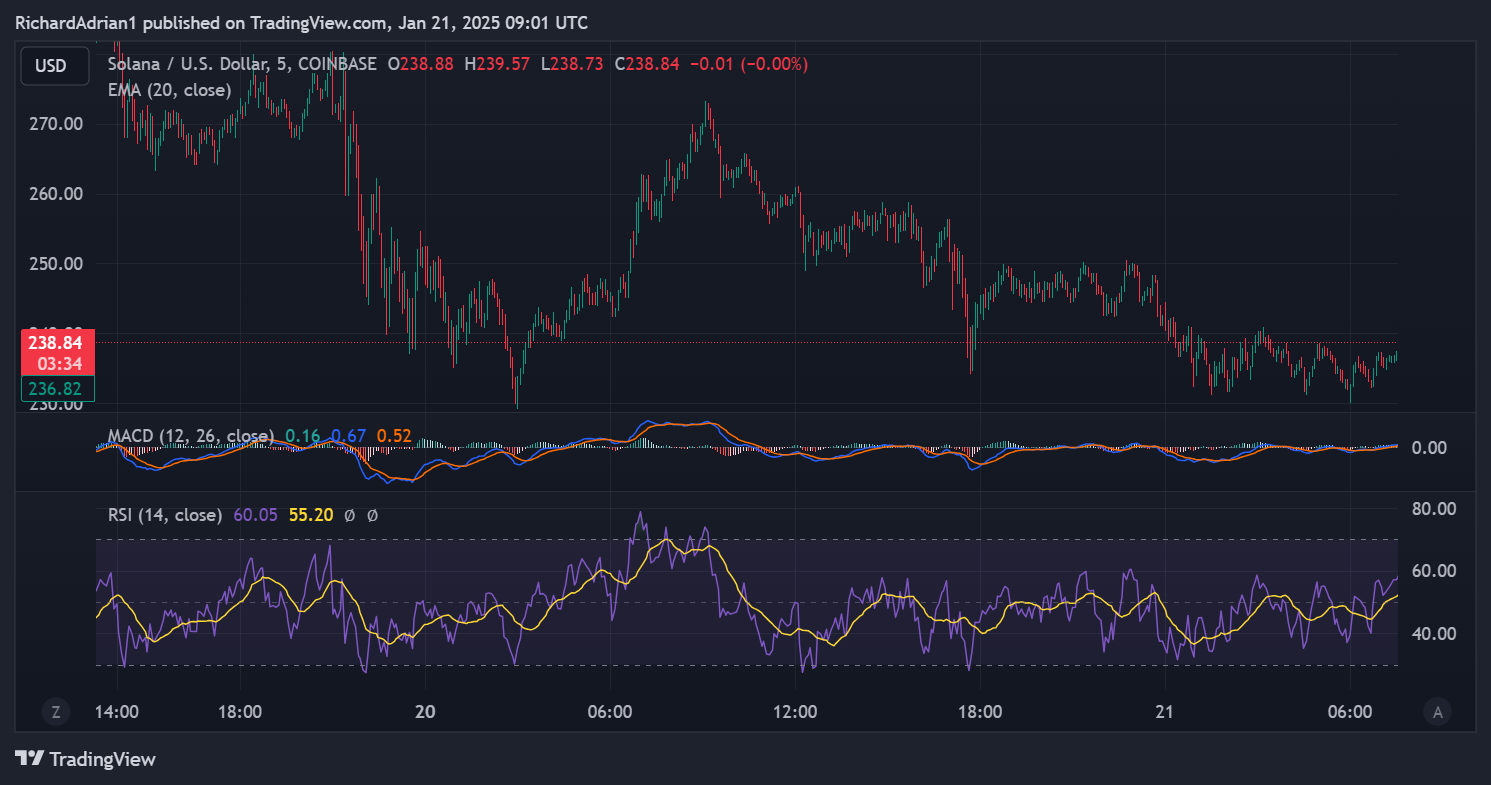Click the MACD (12, 26, close) indicator label
The image size is (1491, 785).
(x=190, y=436)
